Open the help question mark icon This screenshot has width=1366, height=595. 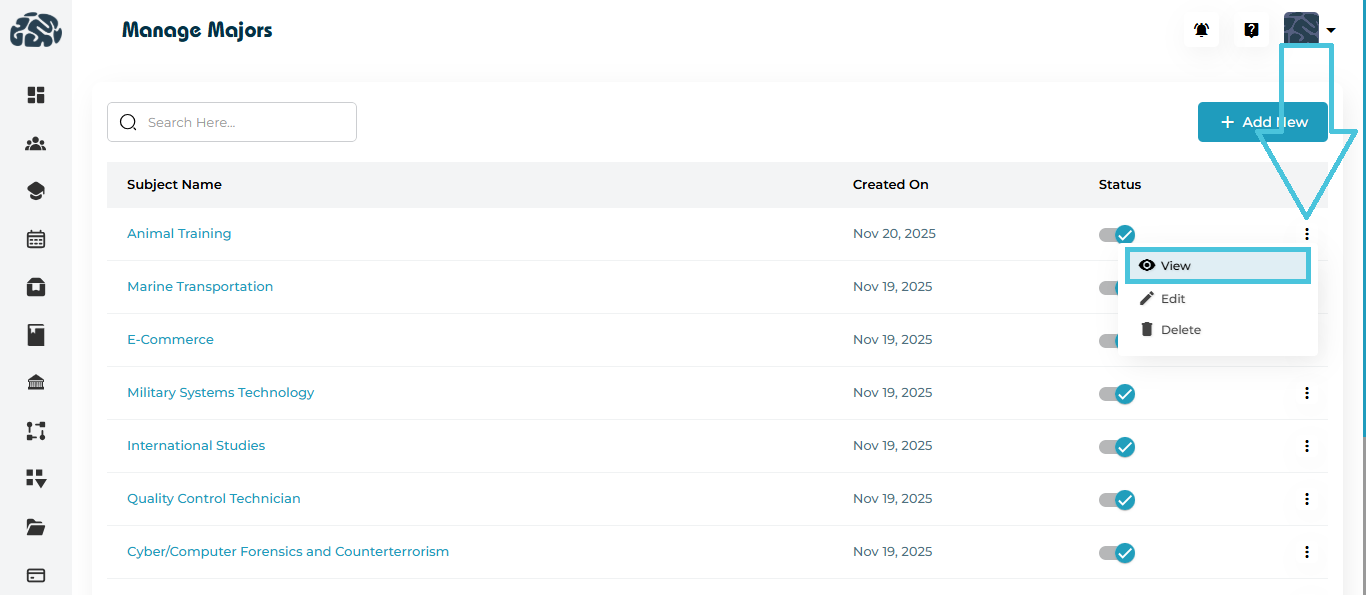1251,30
